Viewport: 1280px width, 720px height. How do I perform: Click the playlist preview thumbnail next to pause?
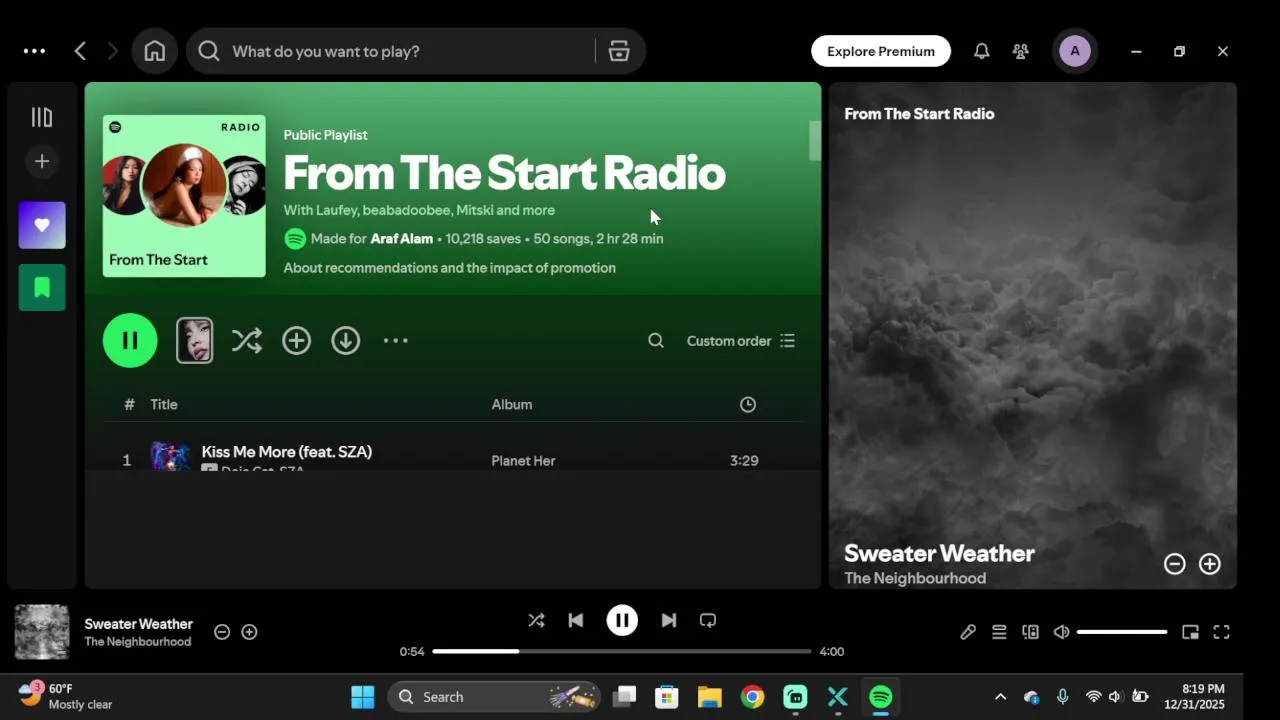[x=194, y=341]
